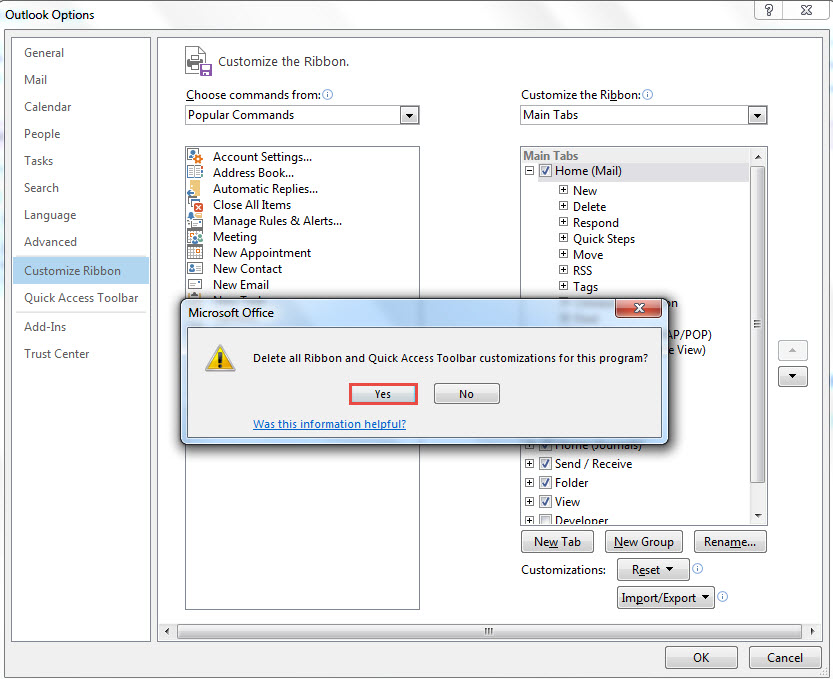Move selected ribbon item up with arrow button

coord(793,351)
